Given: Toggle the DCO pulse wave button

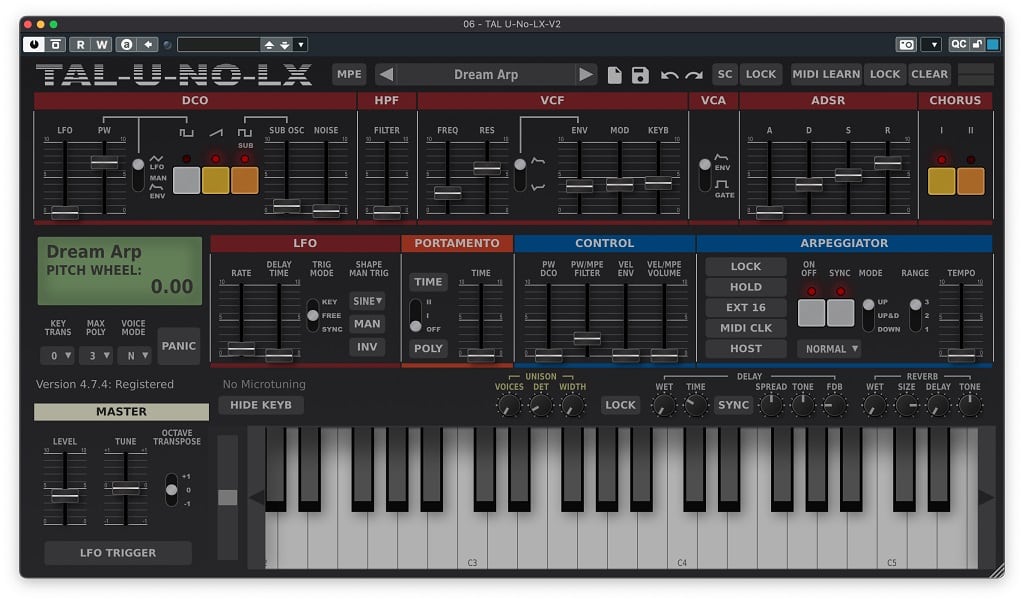Looking at the screenshot, I should [186, 180].
